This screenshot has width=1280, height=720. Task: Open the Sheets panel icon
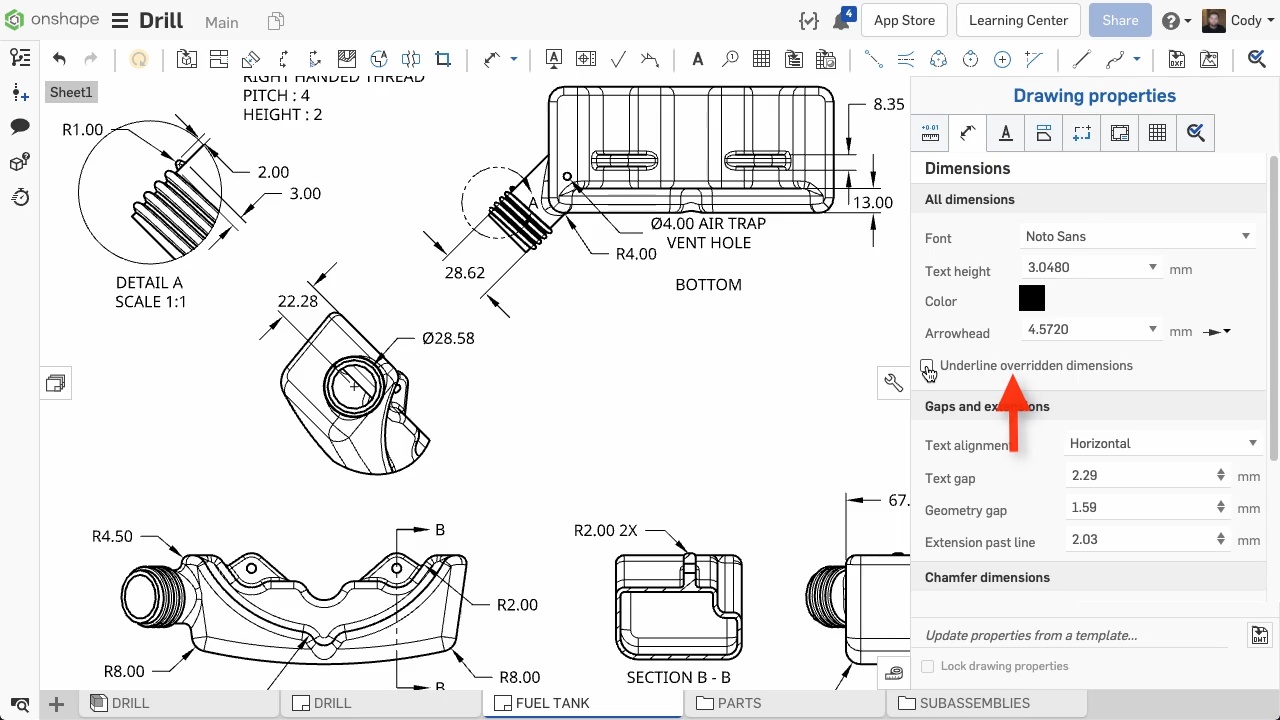56,383
